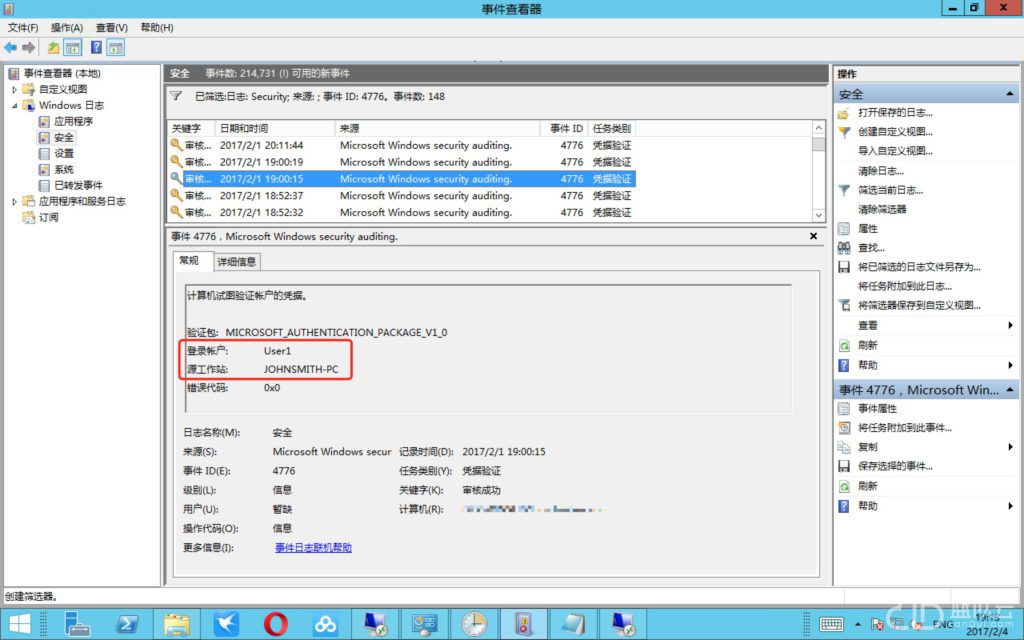Open 属性 under the 安全 actions
The width and height of the screenshot is (1024, 640).
tap(867, 229)
